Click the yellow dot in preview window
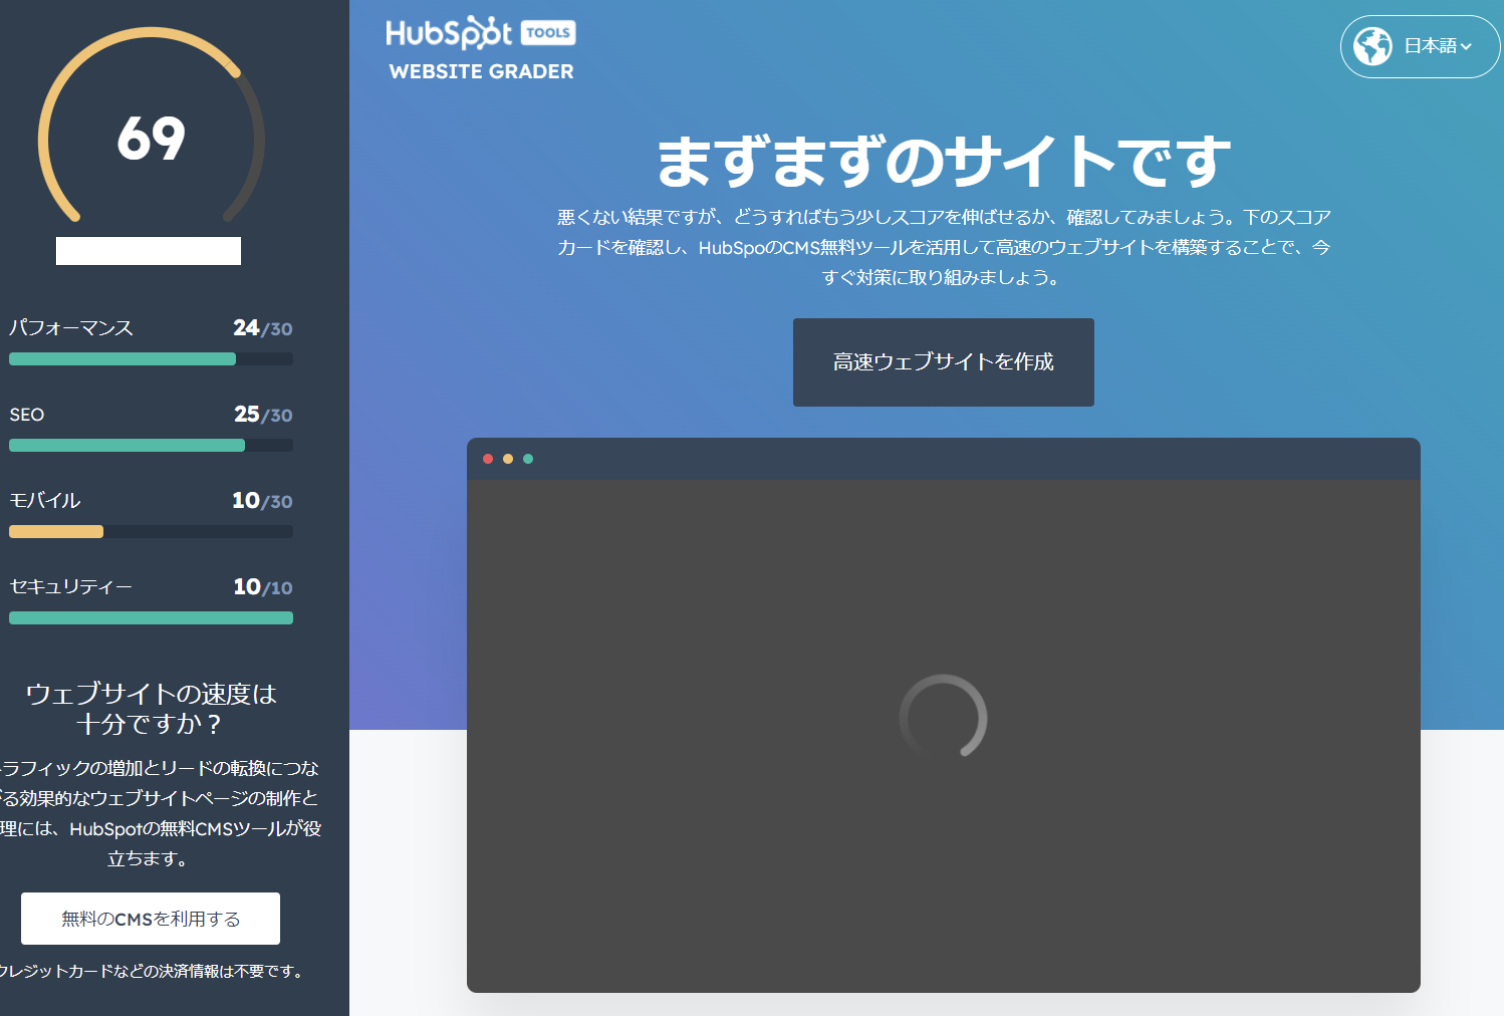 [508, 459]
